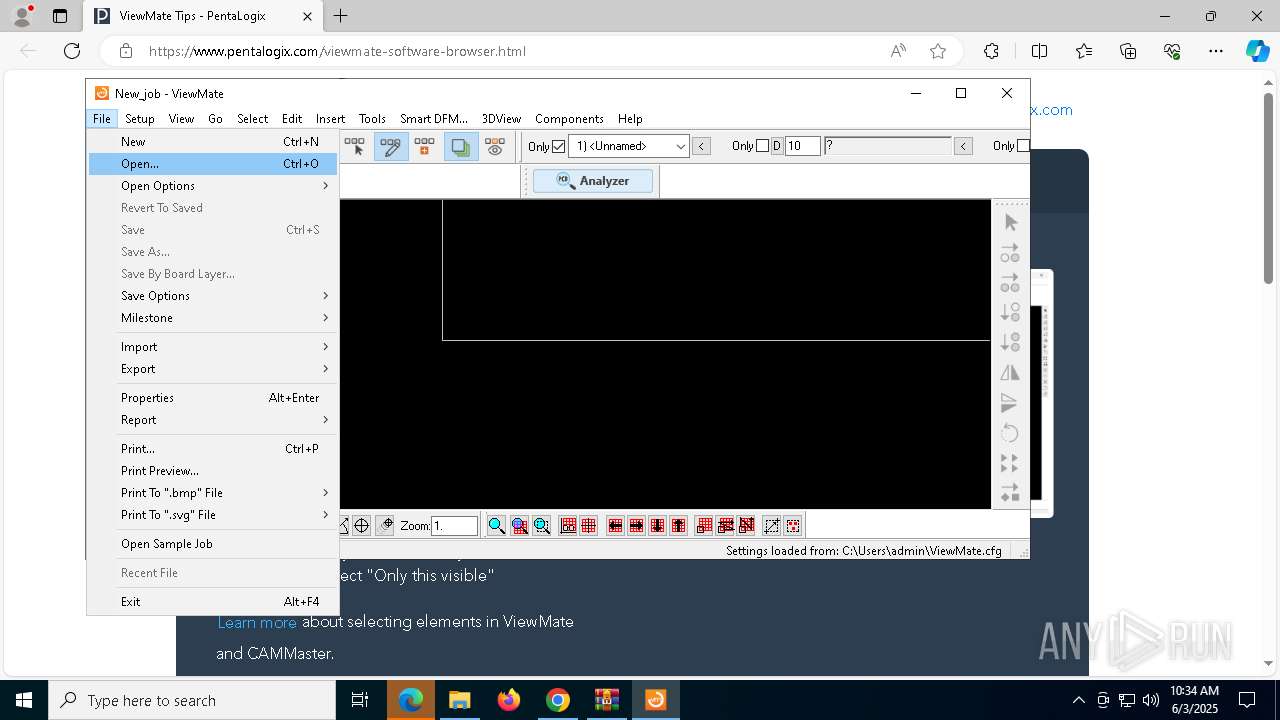Click the Copilot icon in Edge
The width and height of the screenshot is (1280, 720).
(x=1257, y=51)
